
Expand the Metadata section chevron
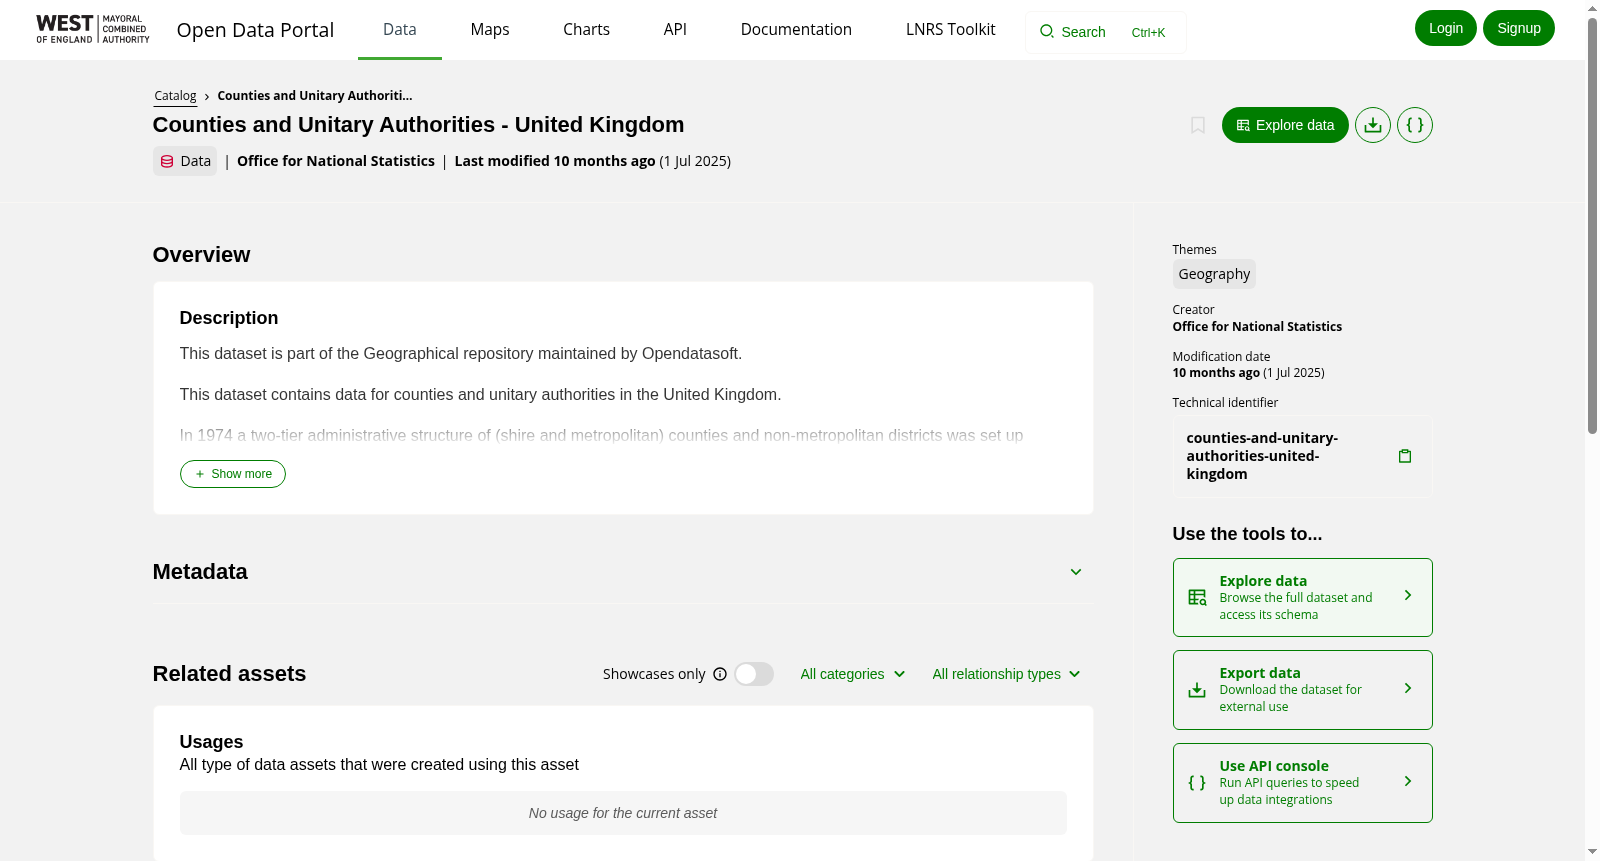(1076, 572)
